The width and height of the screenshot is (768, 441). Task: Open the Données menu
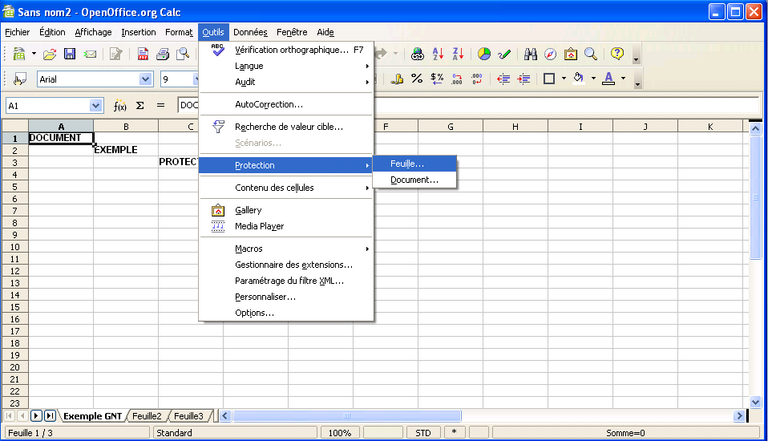(250, 32)
